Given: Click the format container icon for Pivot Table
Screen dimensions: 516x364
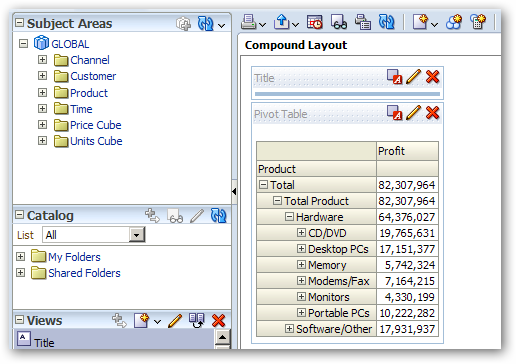Looking at the screenshot, I should tap(394, 112).
